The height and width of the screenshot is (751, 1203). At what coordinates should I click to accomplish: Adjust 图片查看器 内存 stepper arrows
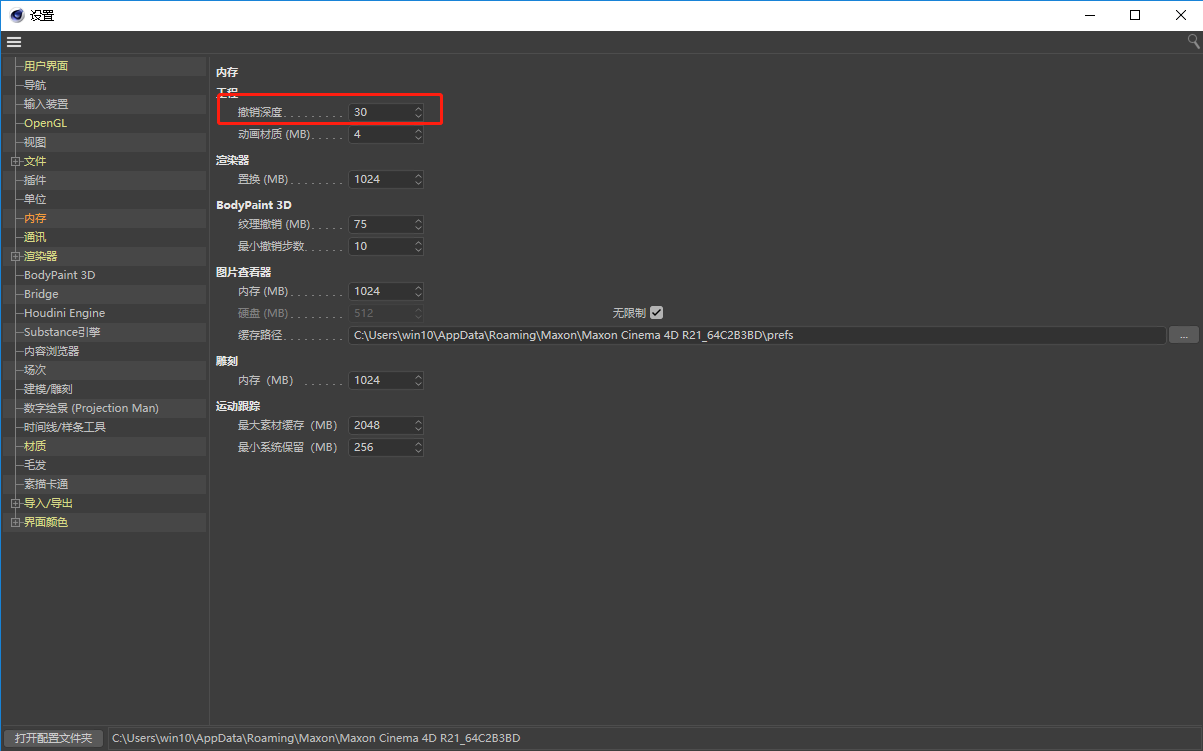point(418,291)
